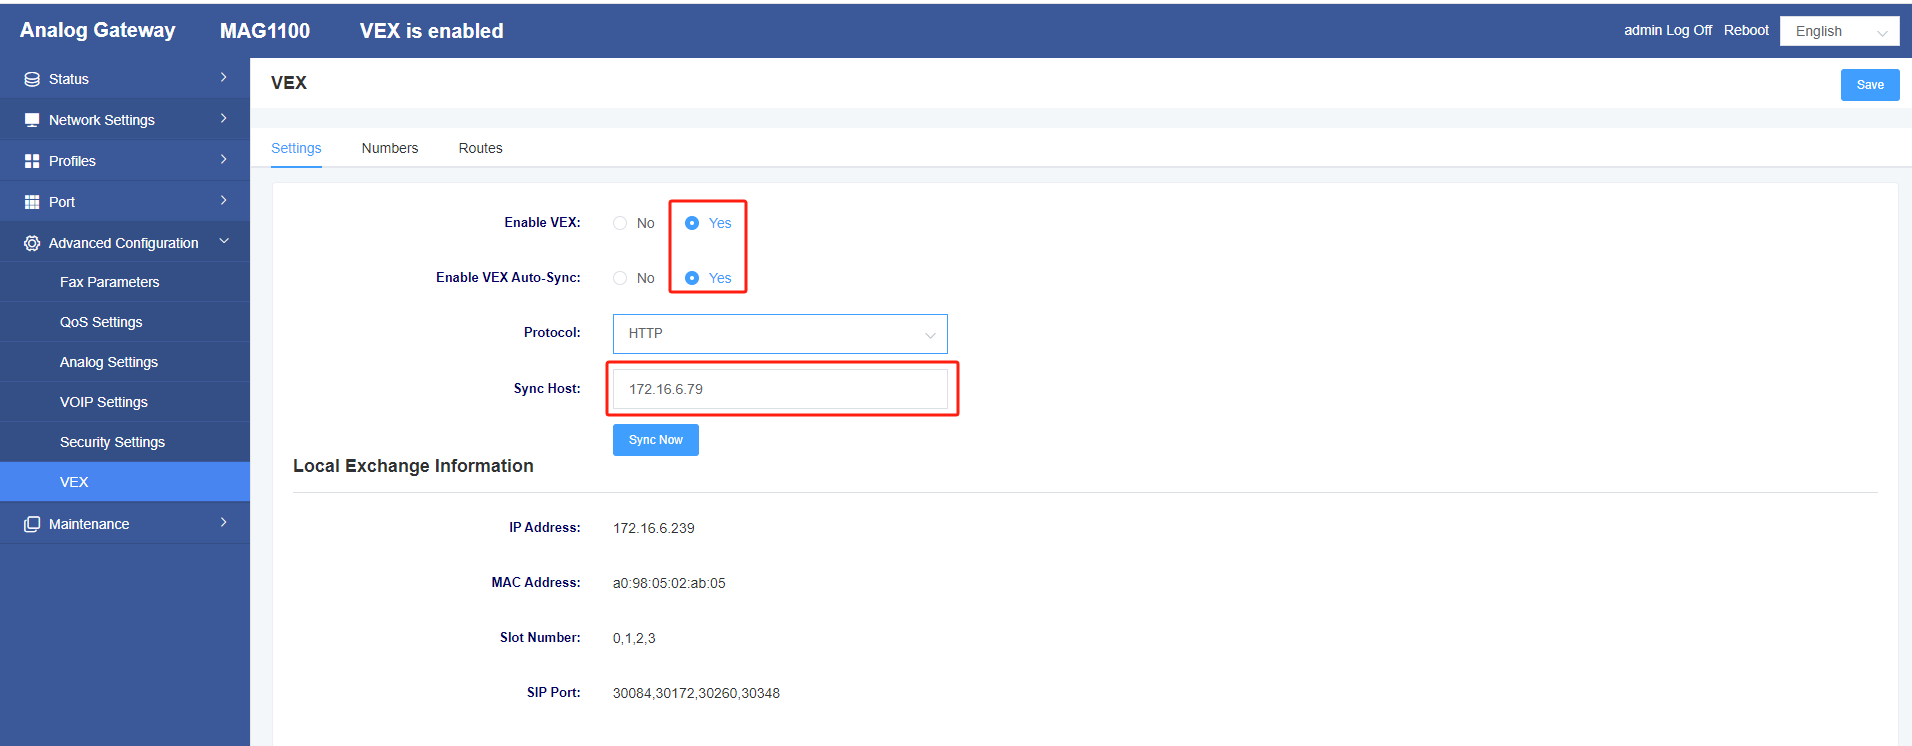
Task: Open Security Settings in sidebar
Action: [125, 442]
